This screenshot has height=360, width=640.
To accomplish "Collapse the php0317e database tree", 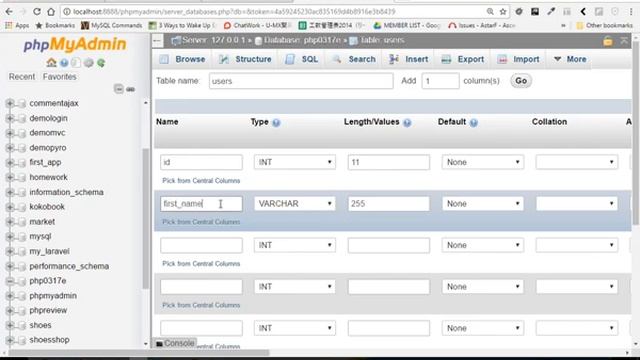I will (x=10, y=281).
